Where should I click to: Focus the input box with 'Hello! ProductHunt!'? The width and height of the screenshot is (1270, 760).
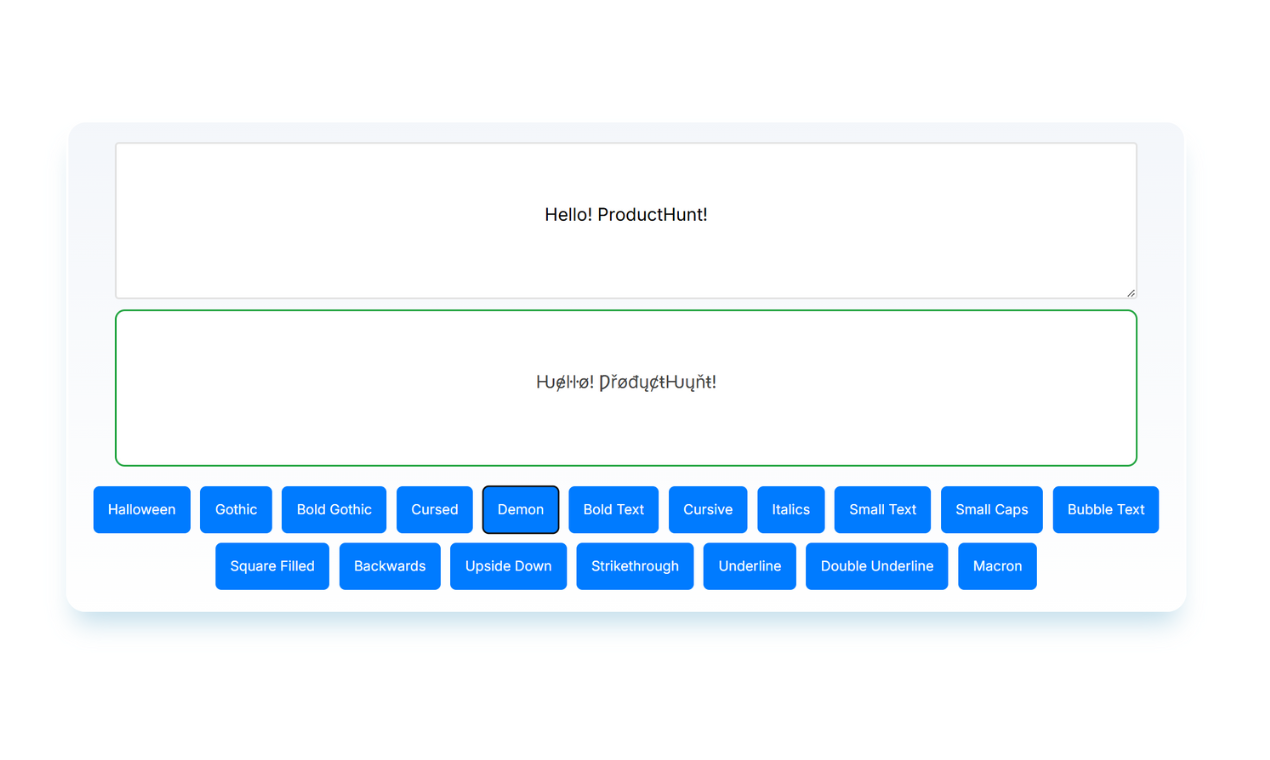[x=626, y=221]
